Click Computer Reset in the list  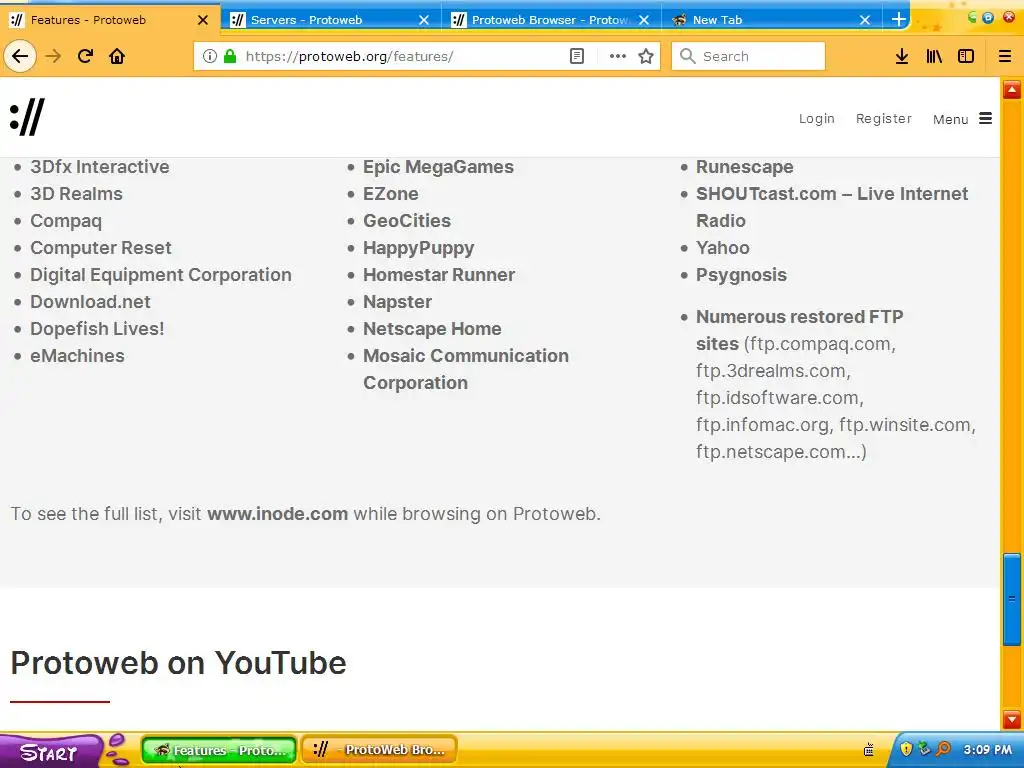101,248
